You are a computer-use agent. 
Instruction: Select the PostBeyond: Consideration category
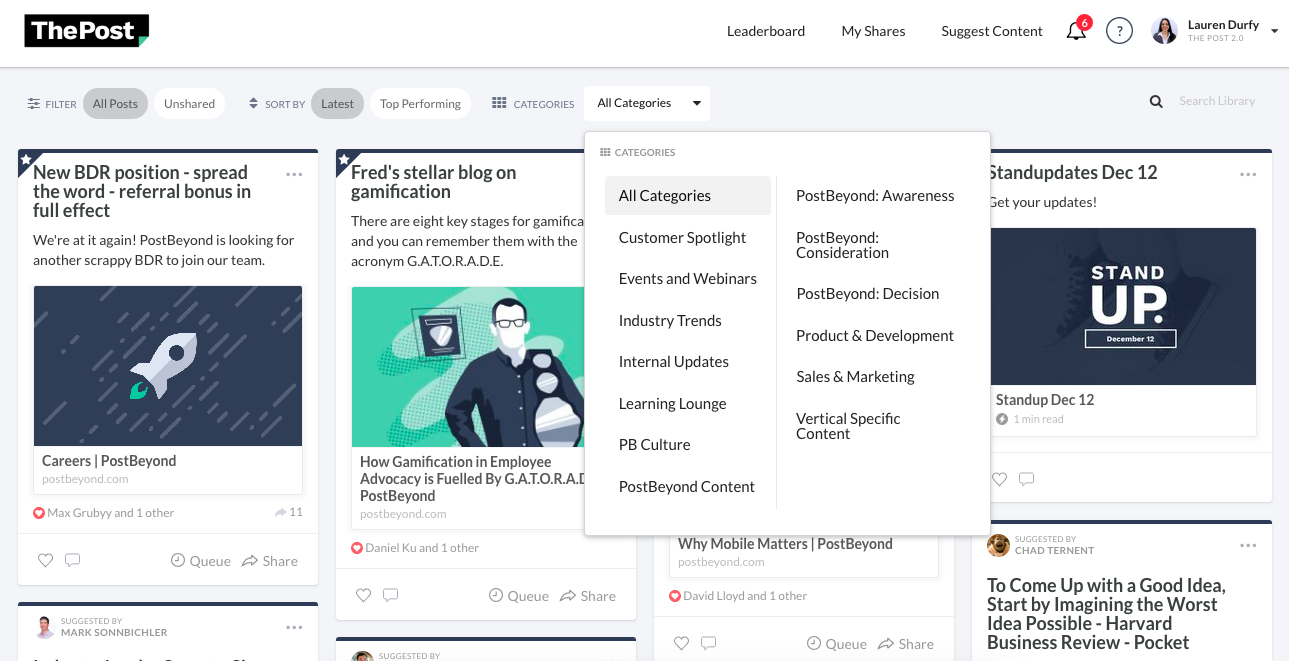click(x=842, y=245)
